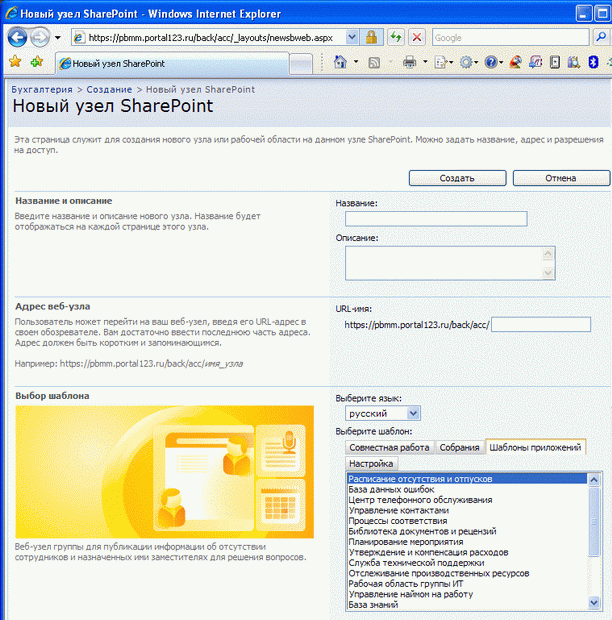
Task: Select Отслеживание производственных ресурсов template
Action: pyautogui.click(x=467, y=573)
